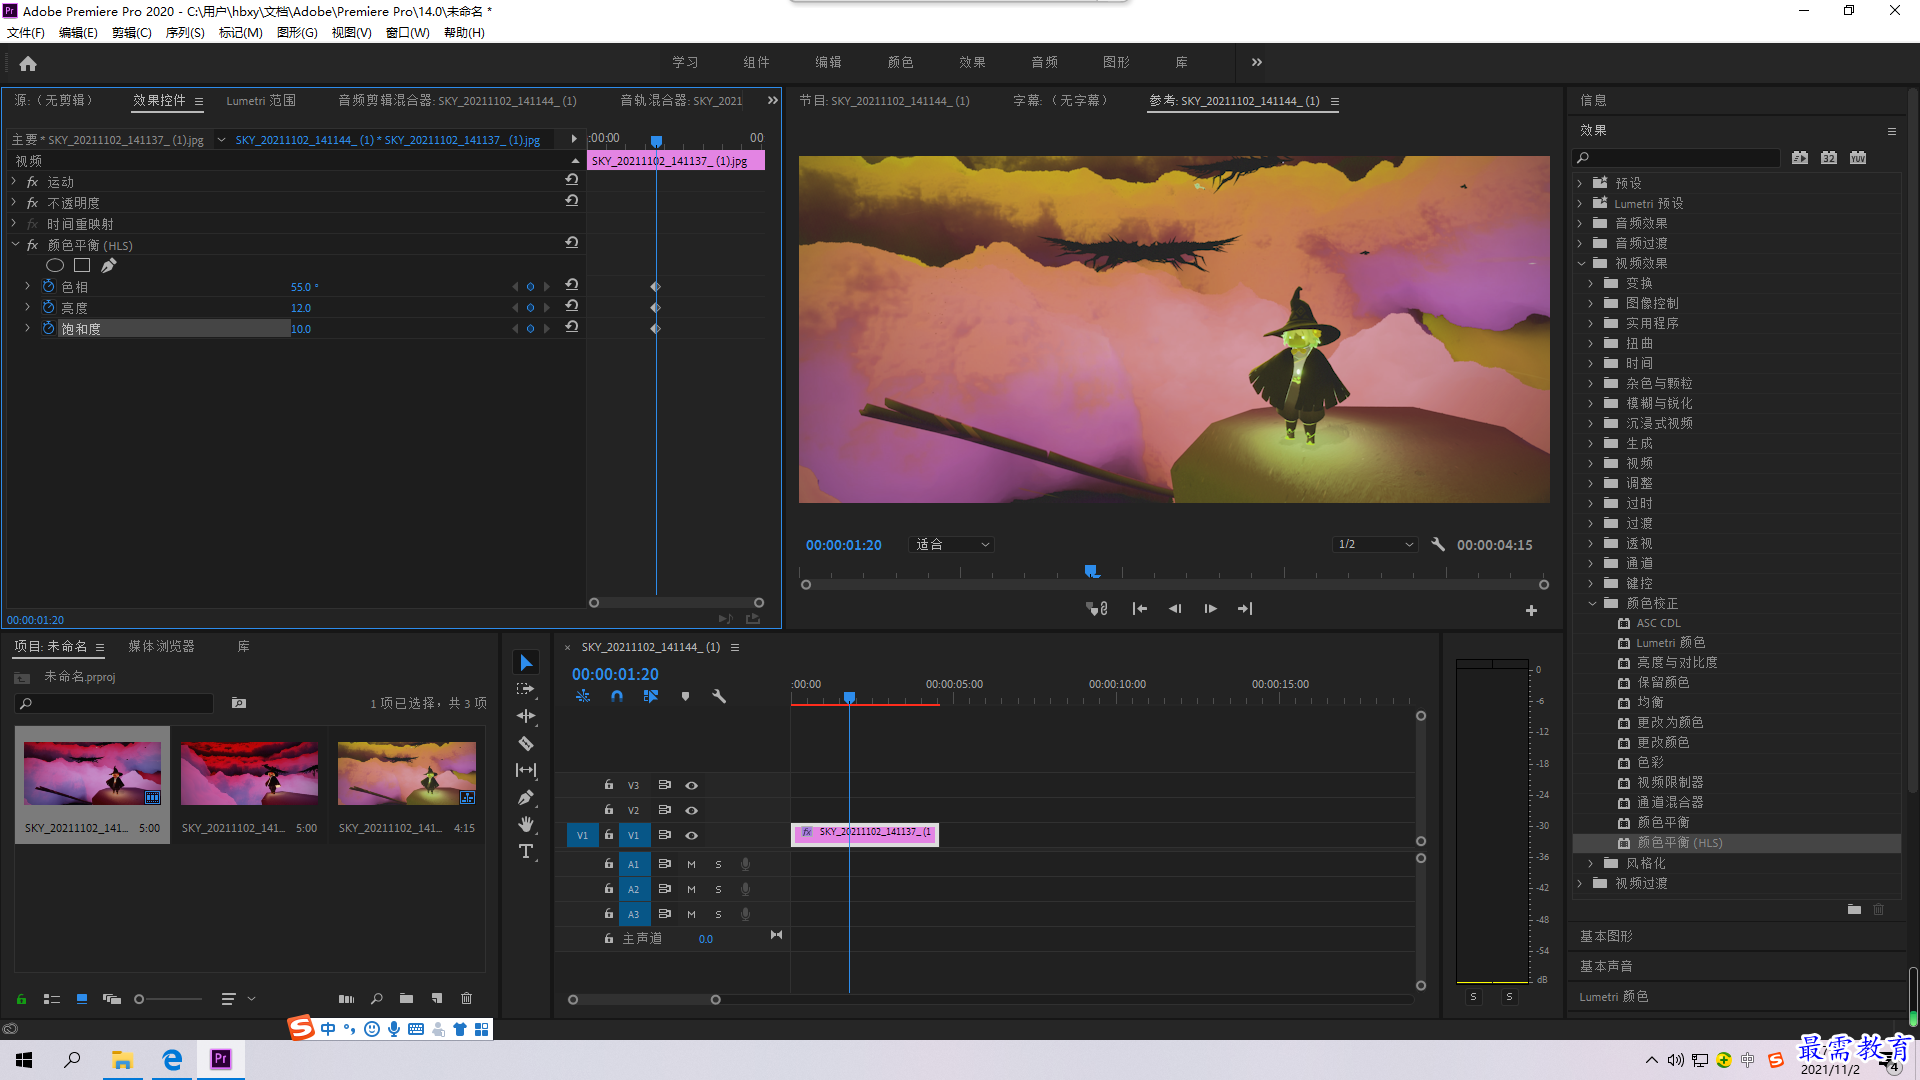Viewport: 1920px width, 1080px height.
Task: Select the Pen tool in the tools panel
Action: (526, 798)
